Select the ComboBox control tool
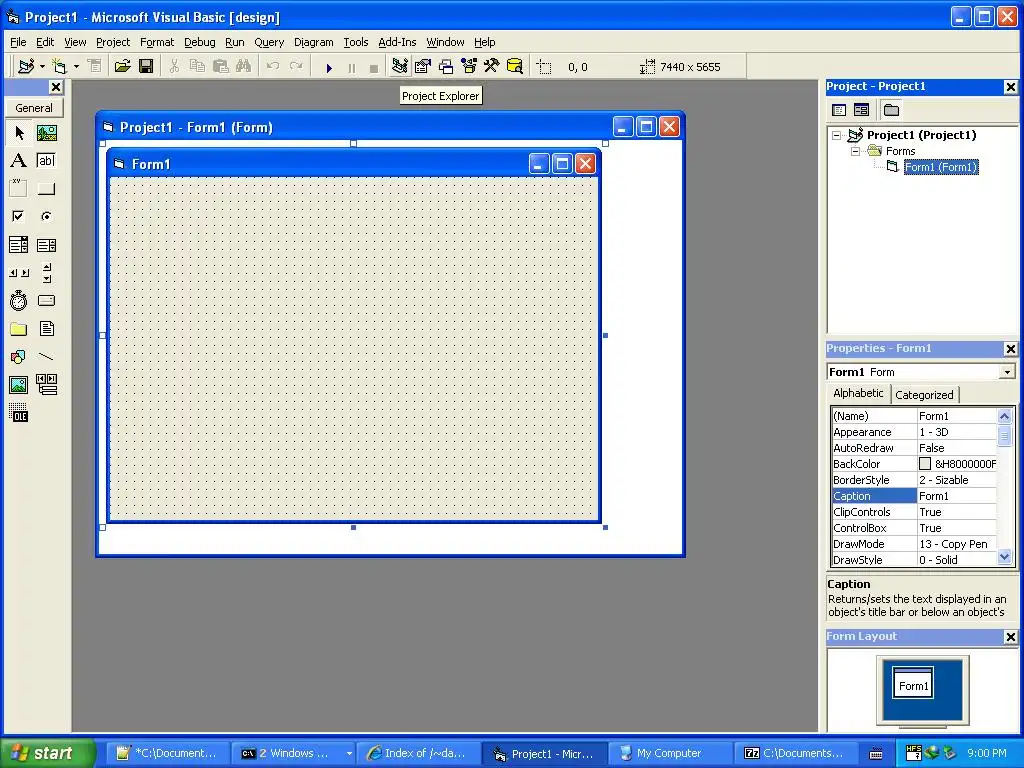This screenshot has width=1024, height=768. pyautogui.click(x=19, y=245)
